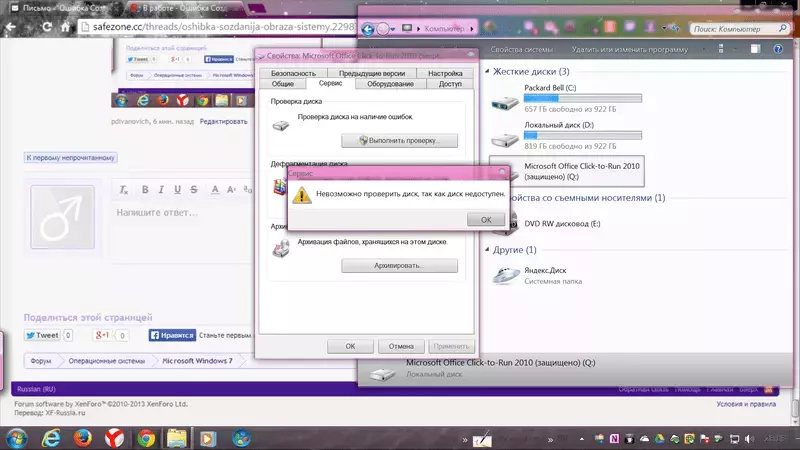Select Microsoft Office Click-to-Run 2010 (Q:) drive
This screenshot has width=800, height=450.
pos(567,171)
